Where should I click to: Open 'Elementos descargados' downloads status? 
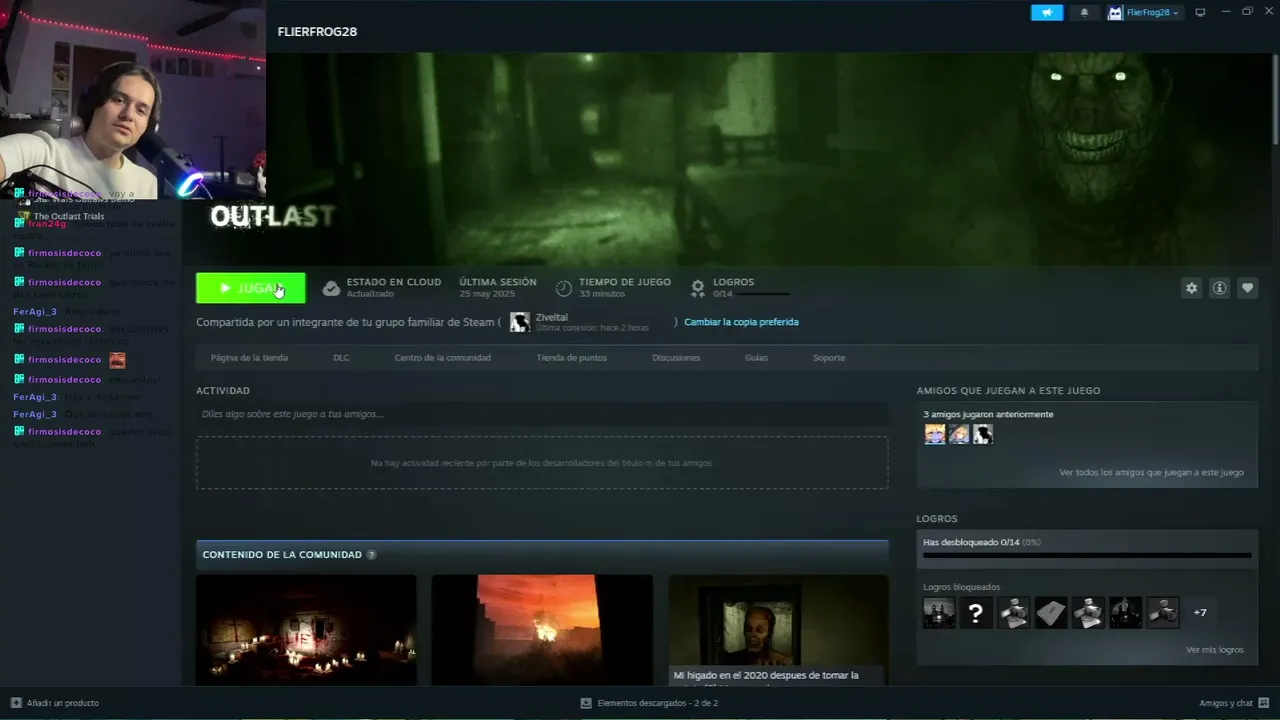[649, 703]
